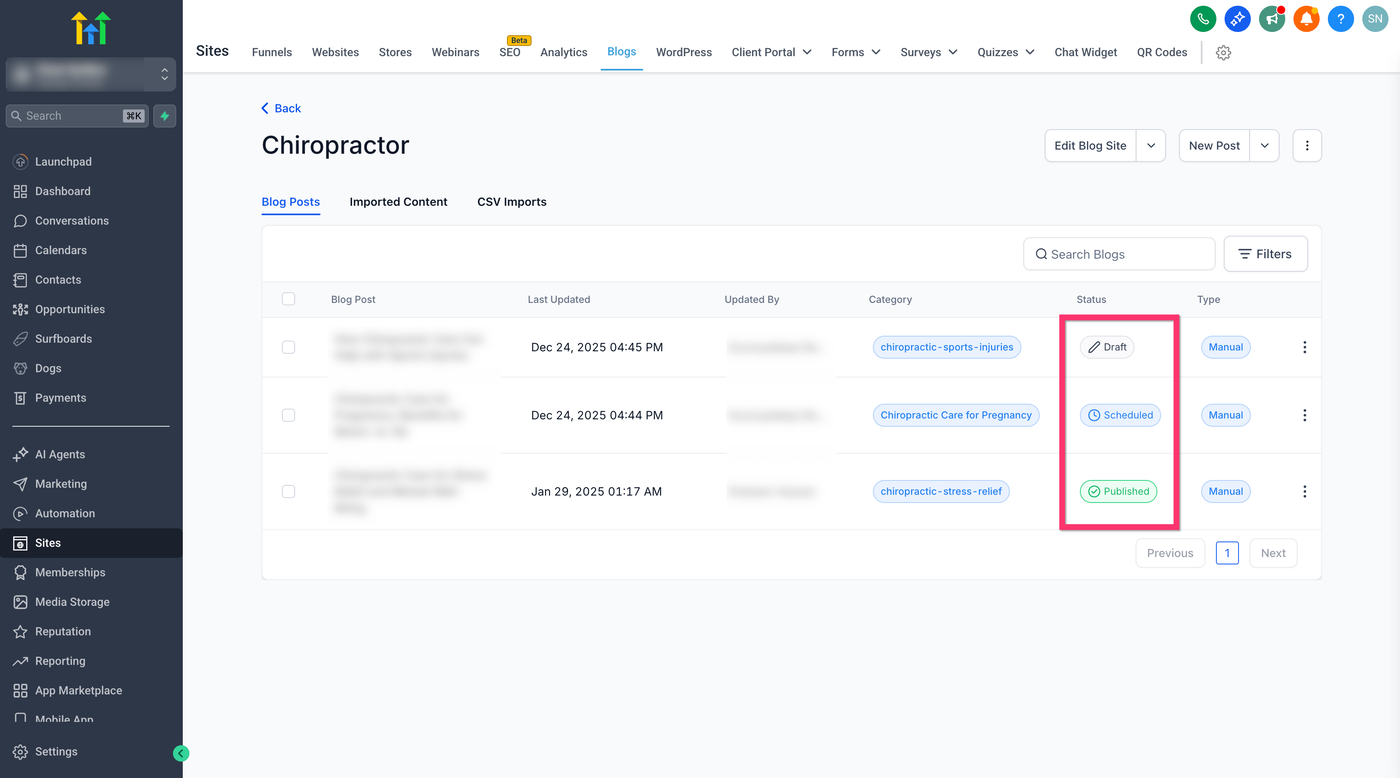Click chiropractic-stress-relief category tag
Screen dimensions: 1400x778
coord(941,491)
